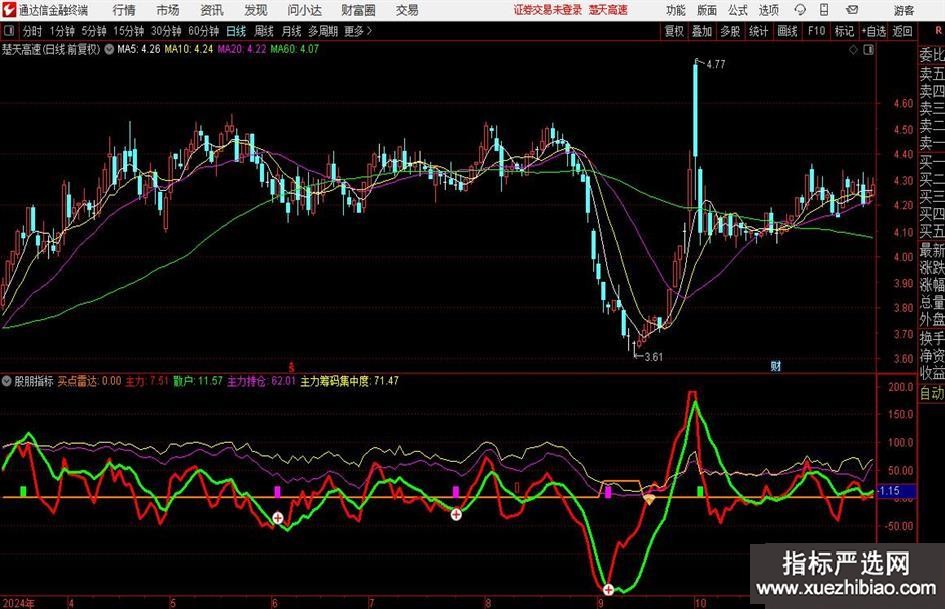The height and width of the screenshot is (609, 945).
Task: Click the MA5: 4.26 label
Action: [x=139, y=49]
